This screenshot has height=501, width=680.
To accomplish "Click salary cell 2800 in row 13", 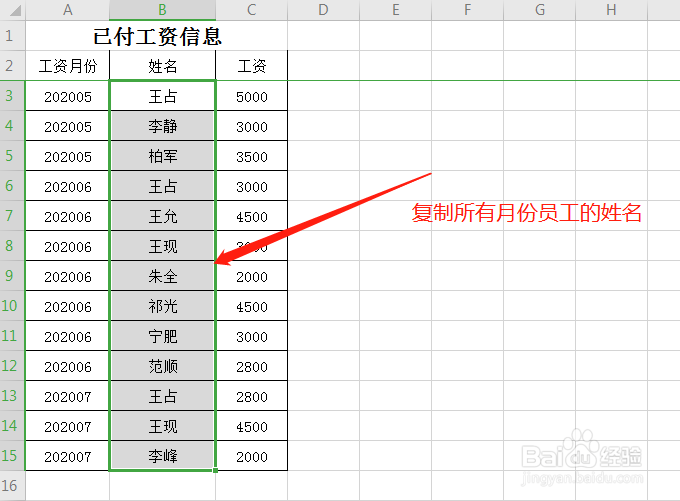I will pos(252,396).
